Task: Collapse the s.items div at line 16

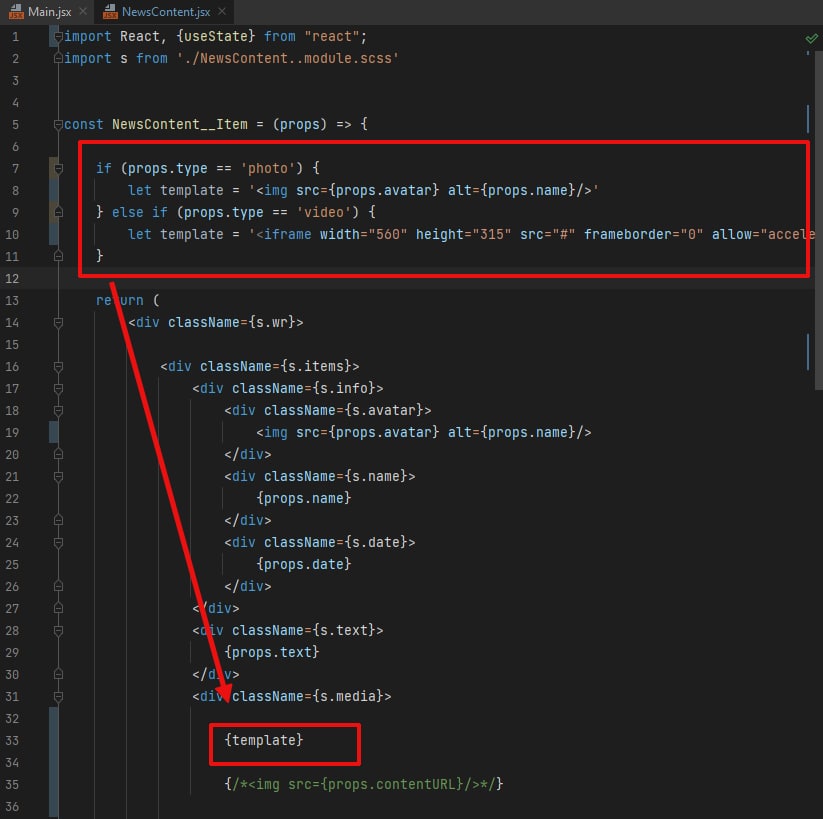Action: (x=58, y=366)
